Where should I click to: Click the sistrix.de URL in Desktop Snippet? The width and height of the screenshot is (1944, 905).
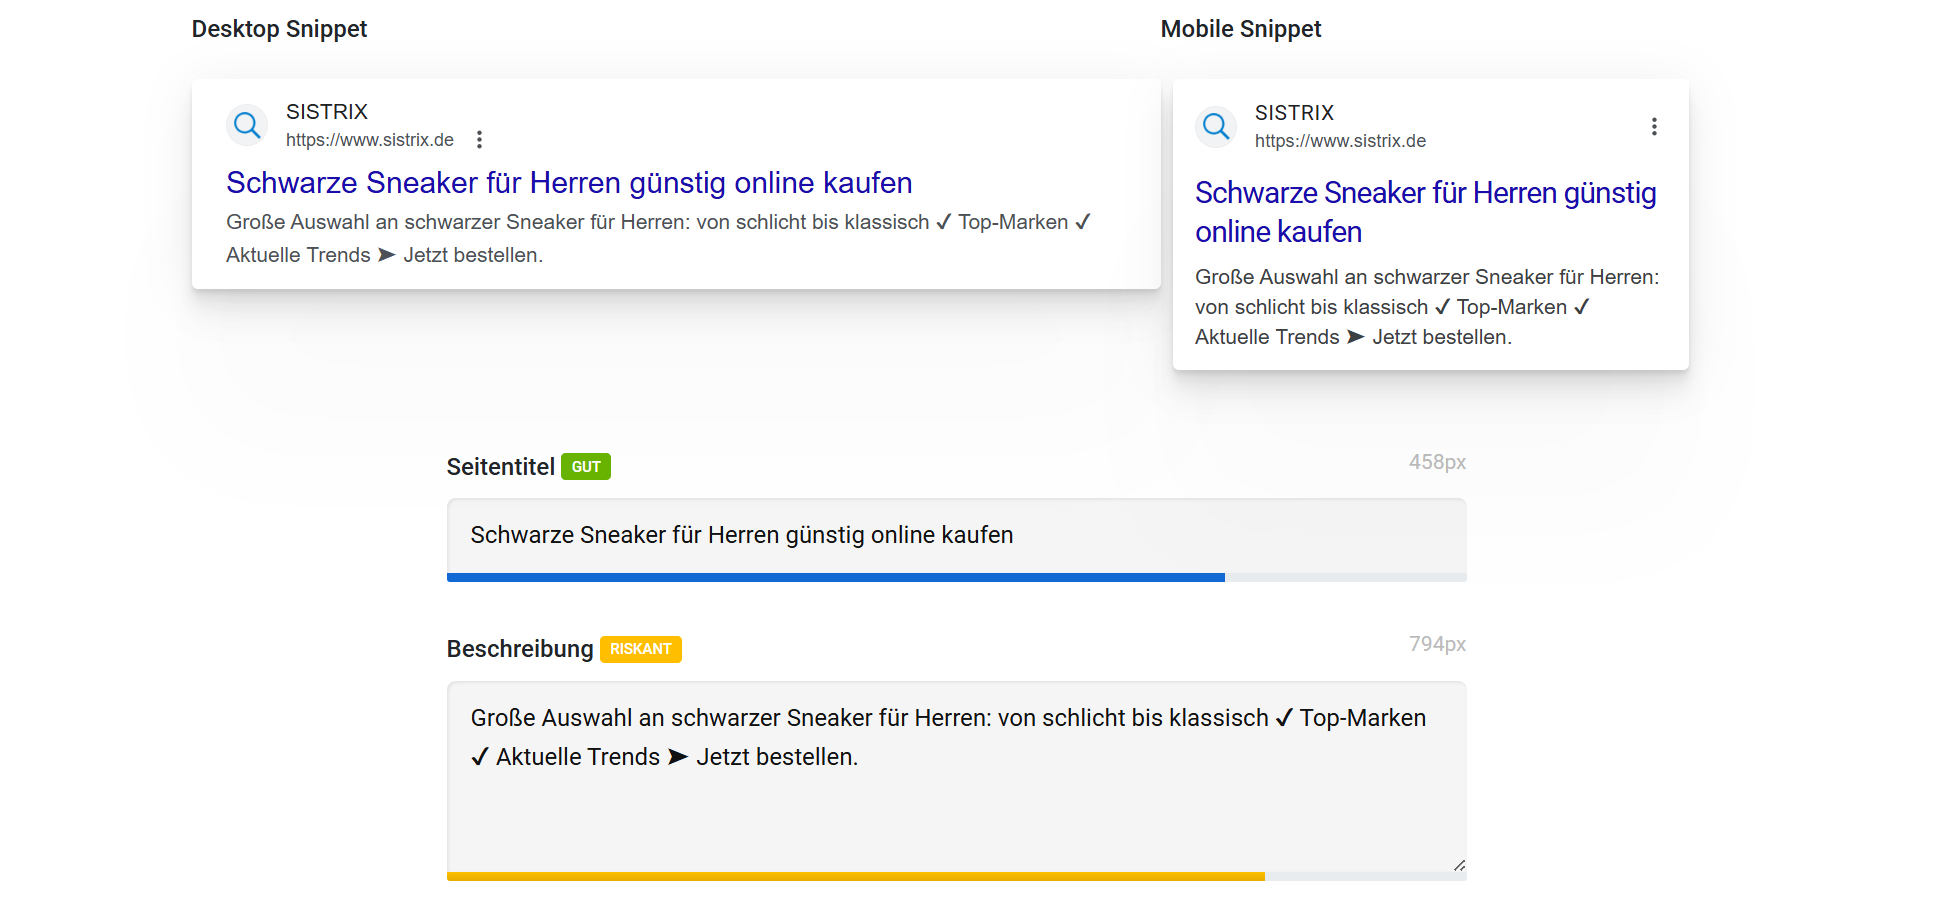point(370,140)
